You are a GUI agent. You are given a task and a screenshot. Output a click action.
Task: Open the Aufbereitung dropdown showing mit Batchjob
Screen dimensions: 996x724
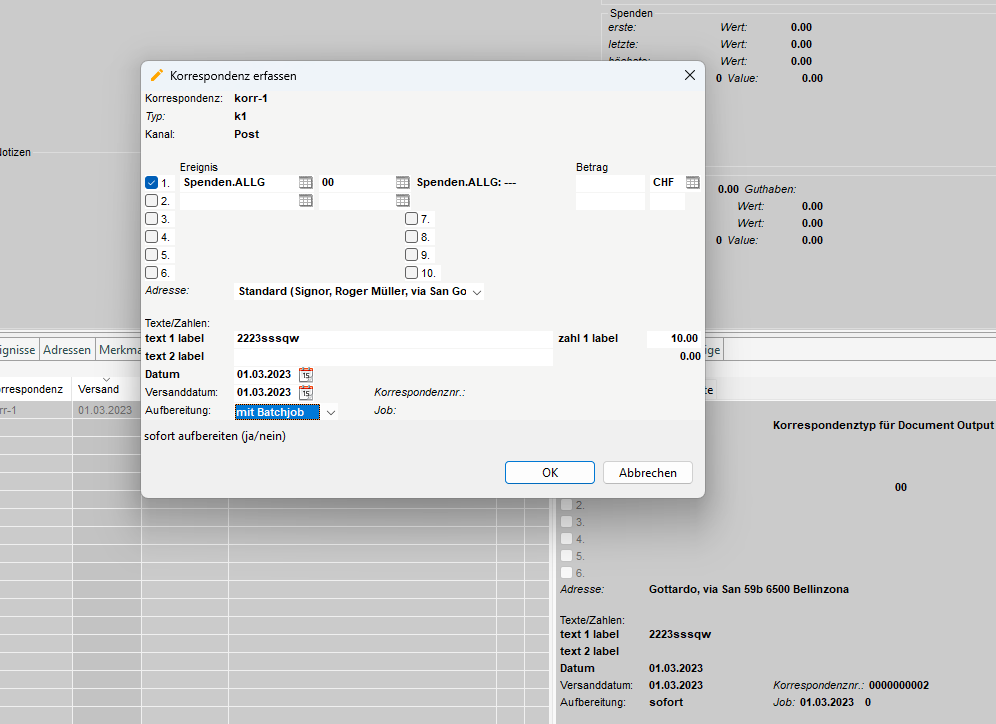tap(330, 411)
